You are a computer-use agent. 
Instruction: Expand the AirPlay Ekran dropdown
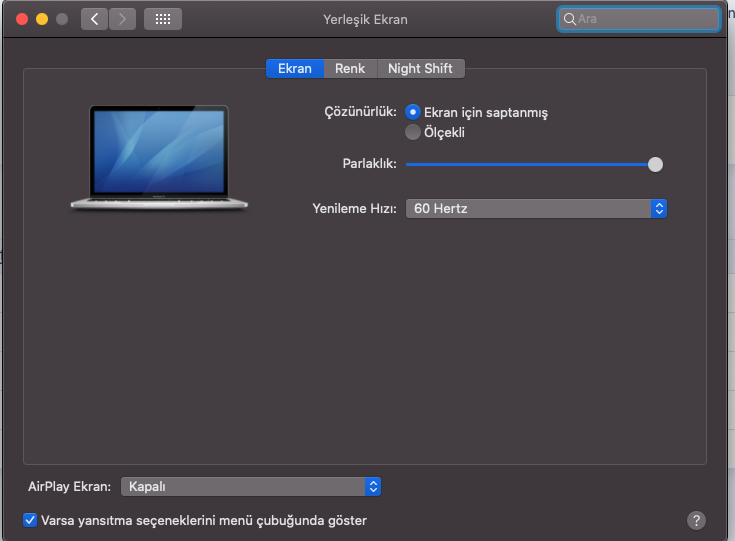pyautogui.click(x=251, y=487)
